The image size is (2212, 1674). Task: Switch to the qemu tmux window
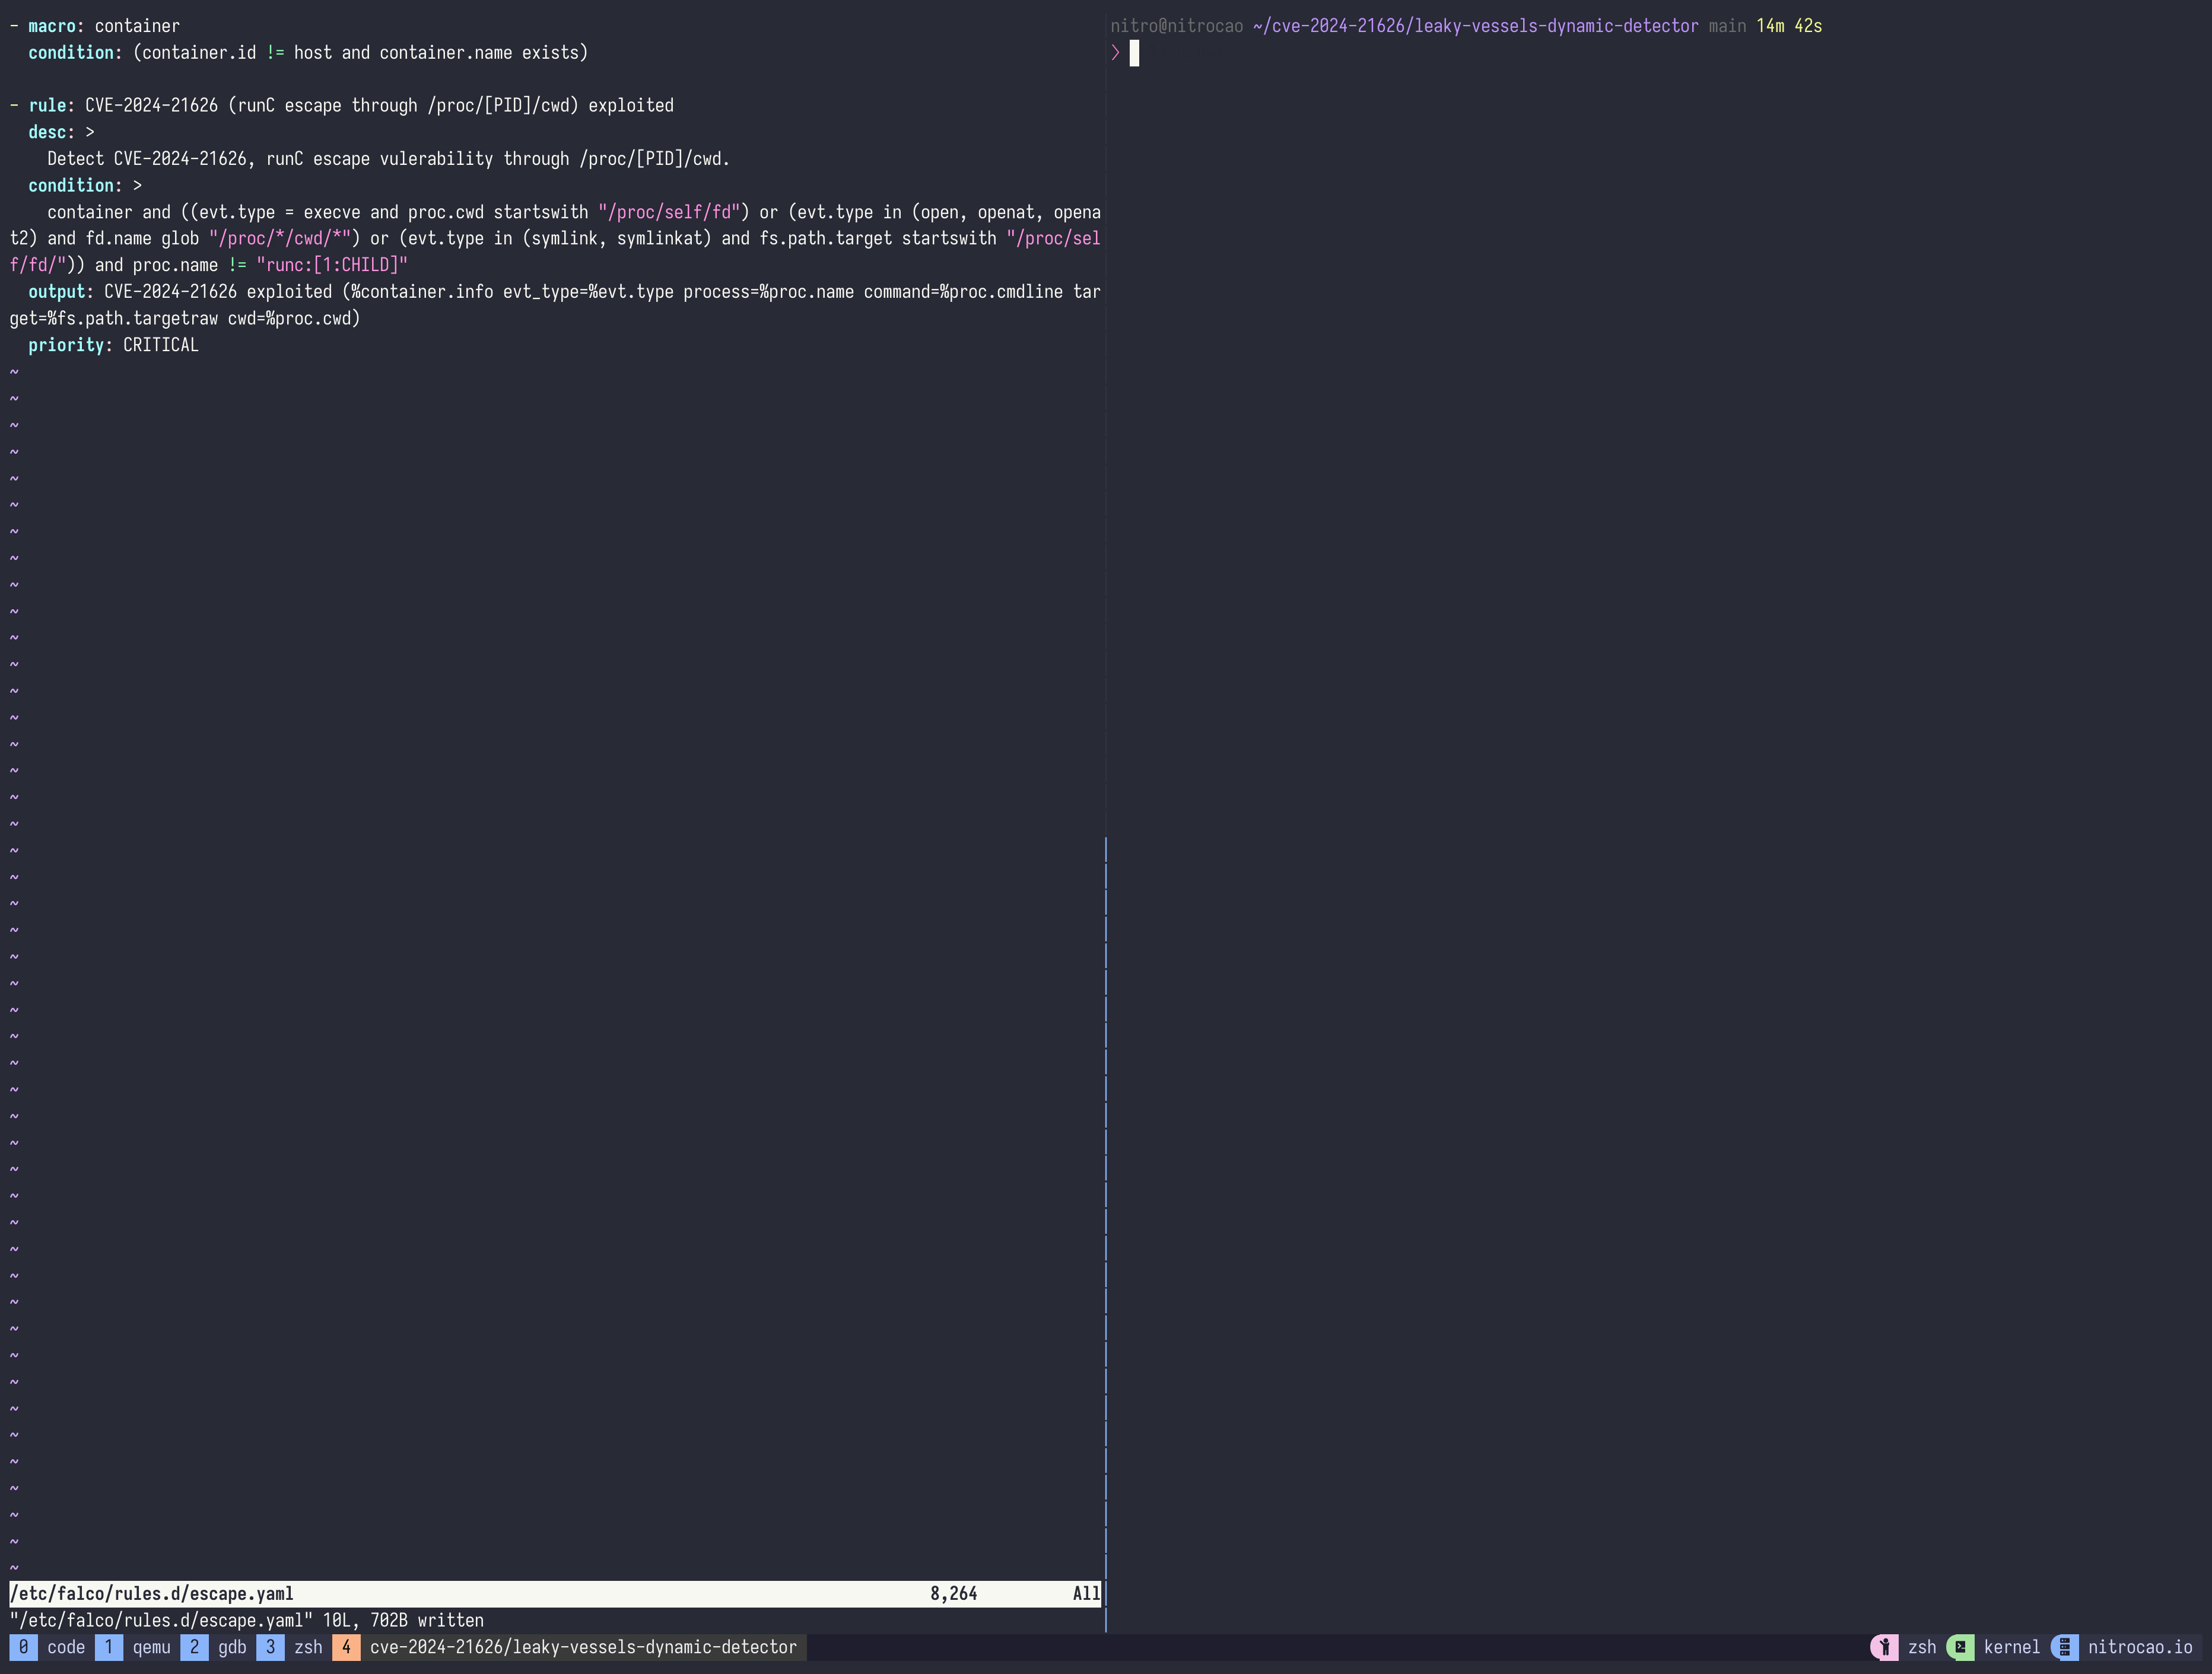[152, 1647]
